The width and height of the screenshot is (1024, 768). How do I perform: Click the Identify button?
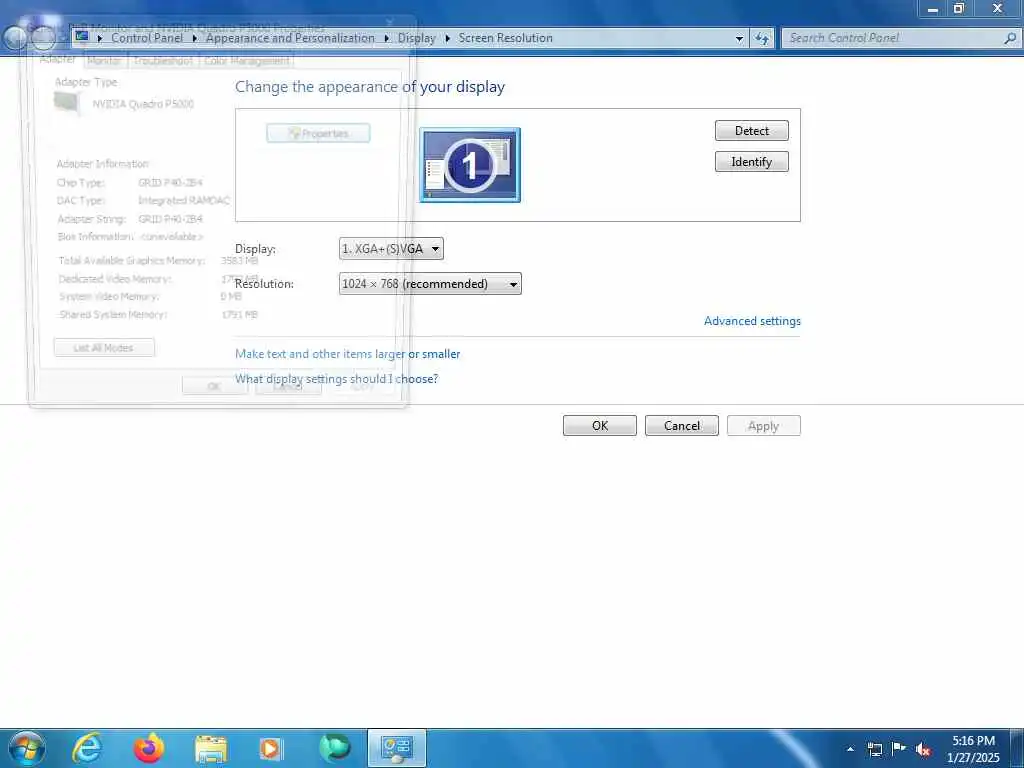coord(752,162)
